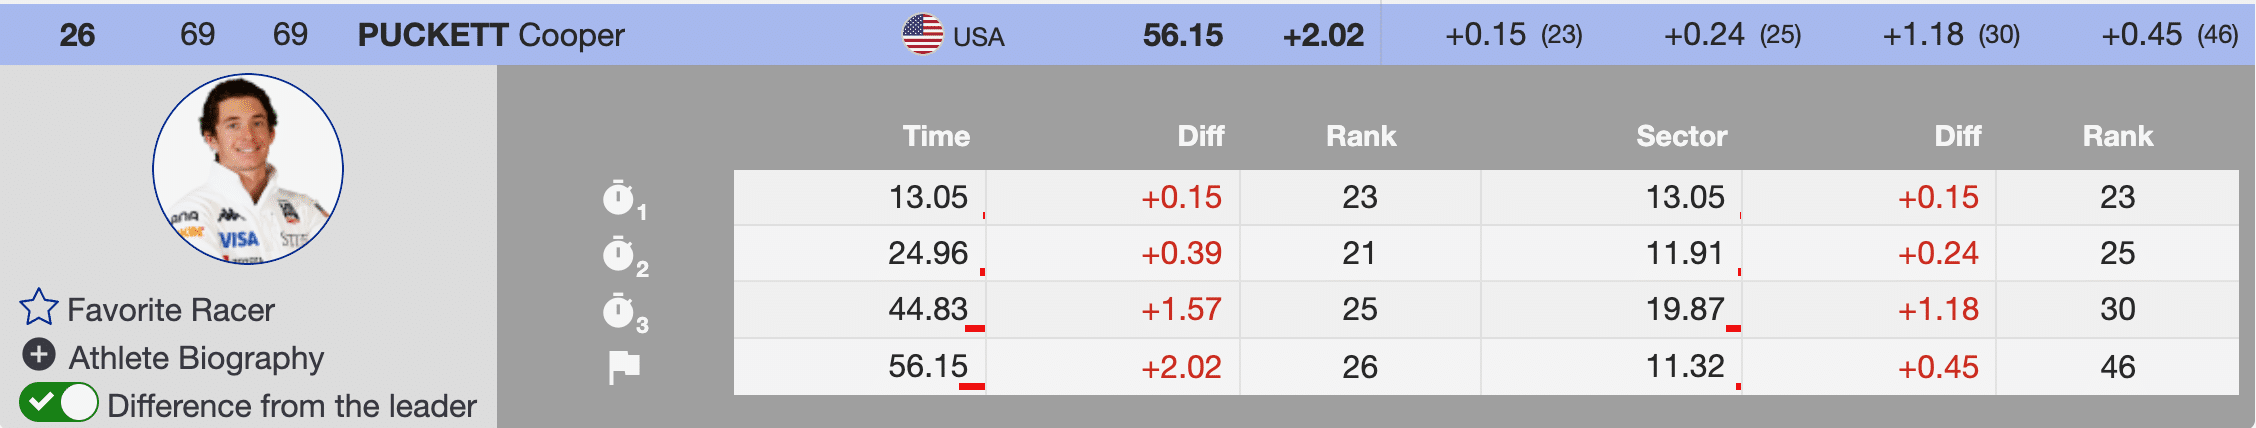Click the PUCKETT Cooper name header
This screenshot has width=2256, height=428.
tap(491, 35)
